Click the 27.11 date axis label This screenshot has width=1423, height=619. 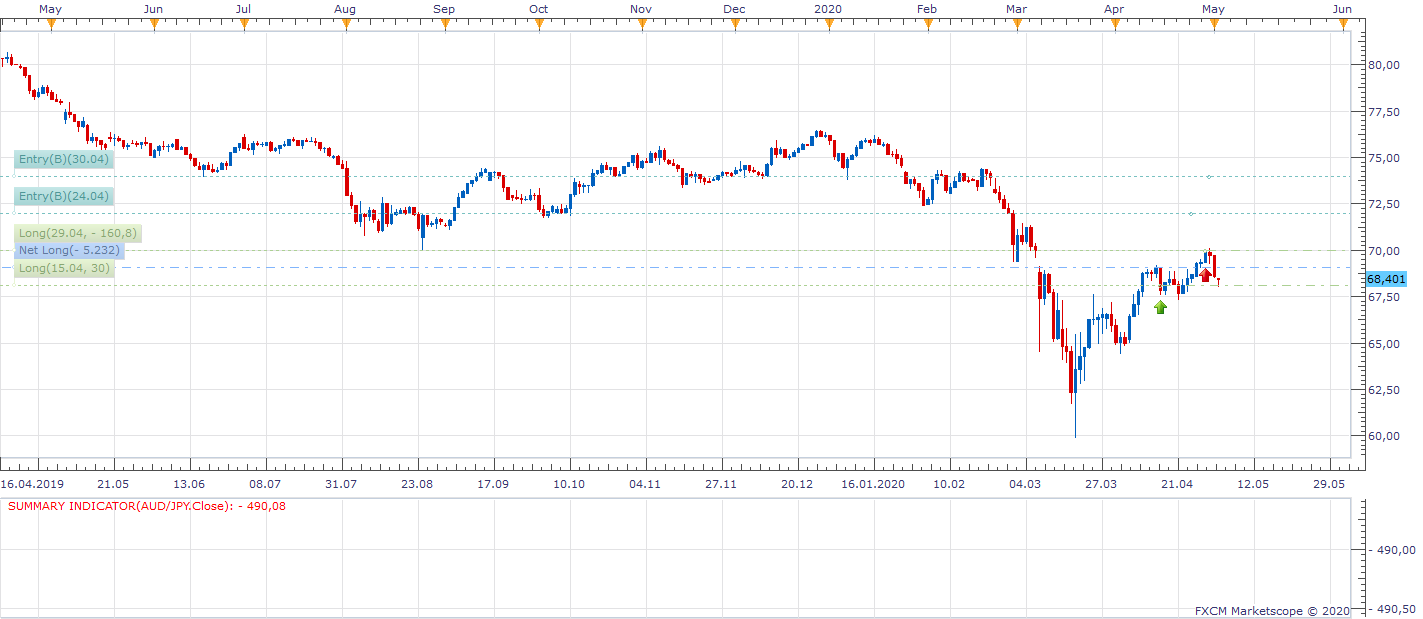coord(721,484)
